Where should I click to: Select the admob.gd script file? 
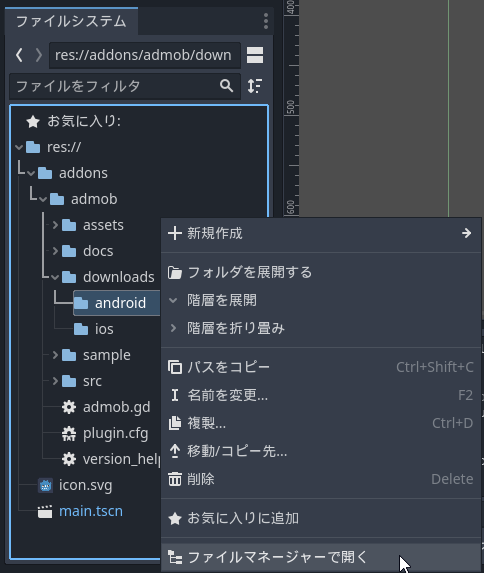(106, 407)
